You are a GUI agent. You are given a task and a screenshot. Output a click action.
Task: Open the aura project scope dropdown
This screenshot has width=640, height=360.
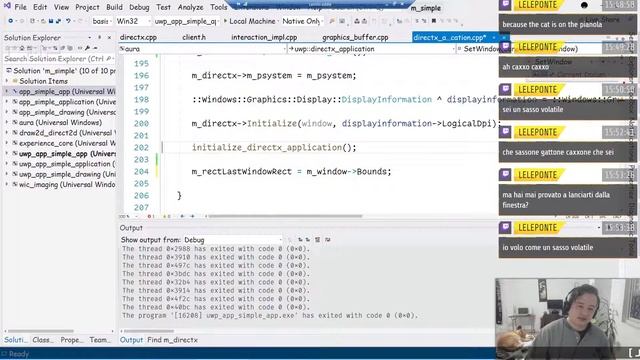[203, 49]
